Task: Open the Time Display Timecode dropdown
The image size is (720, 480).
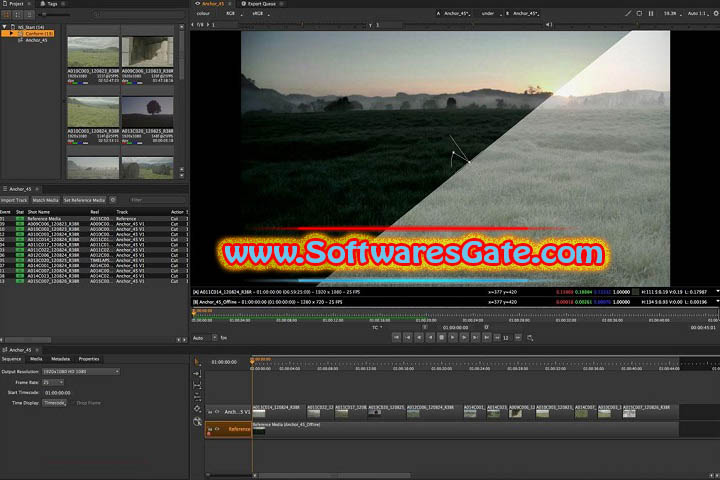Action: point(55,403)
